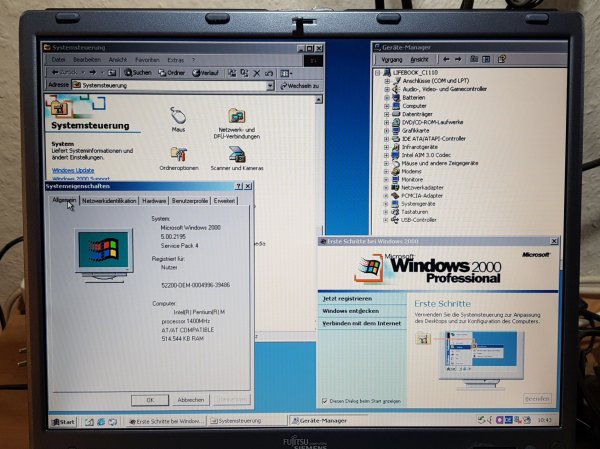
Task: Expand the Datenträger node
Action: [x=386, y=114]
